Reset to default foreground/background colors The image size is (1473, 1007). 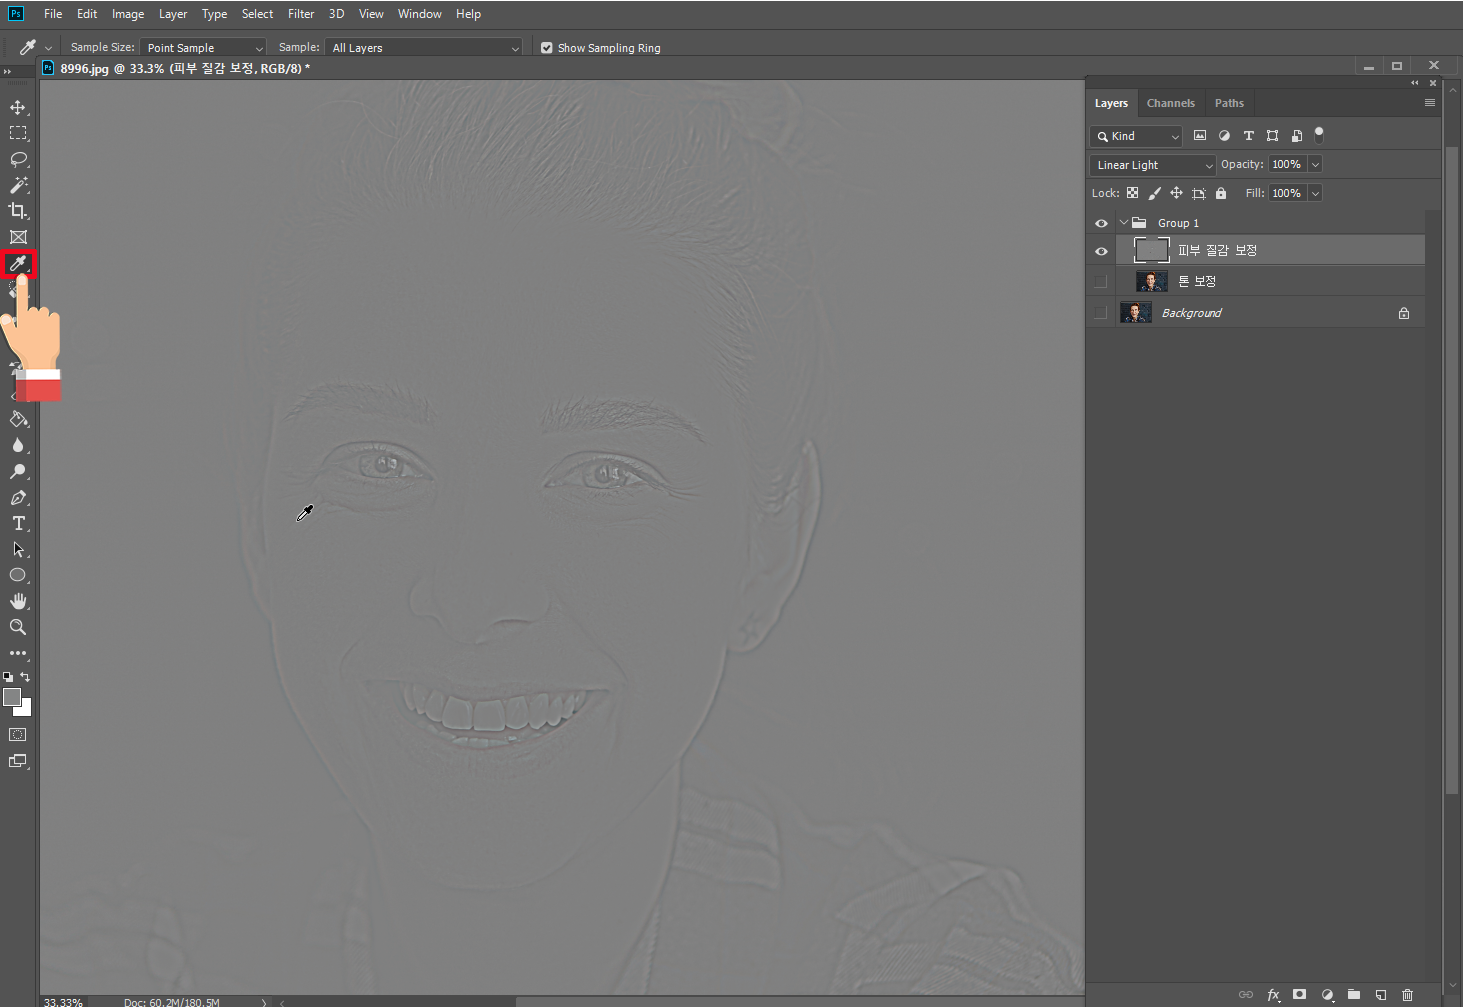pos(8,677)
